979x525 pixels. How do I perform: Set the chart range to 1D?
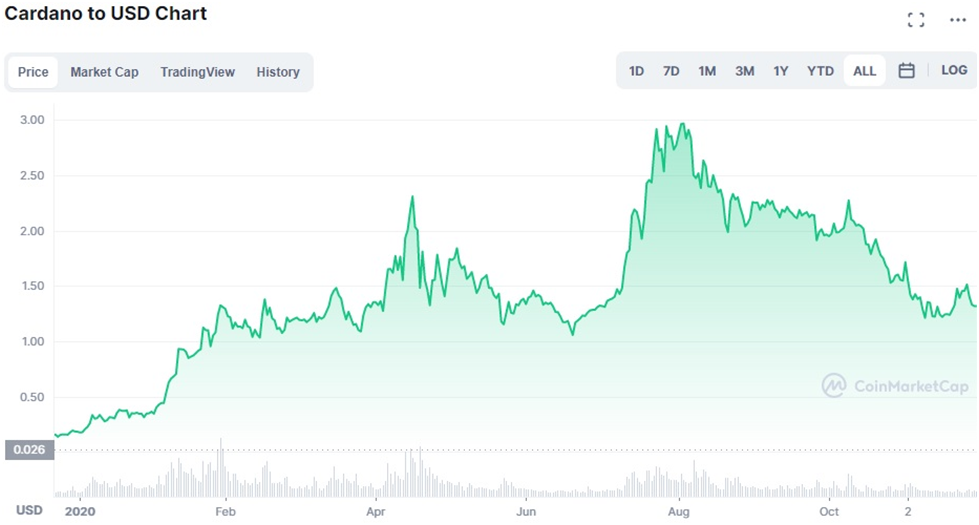point(636,71)
